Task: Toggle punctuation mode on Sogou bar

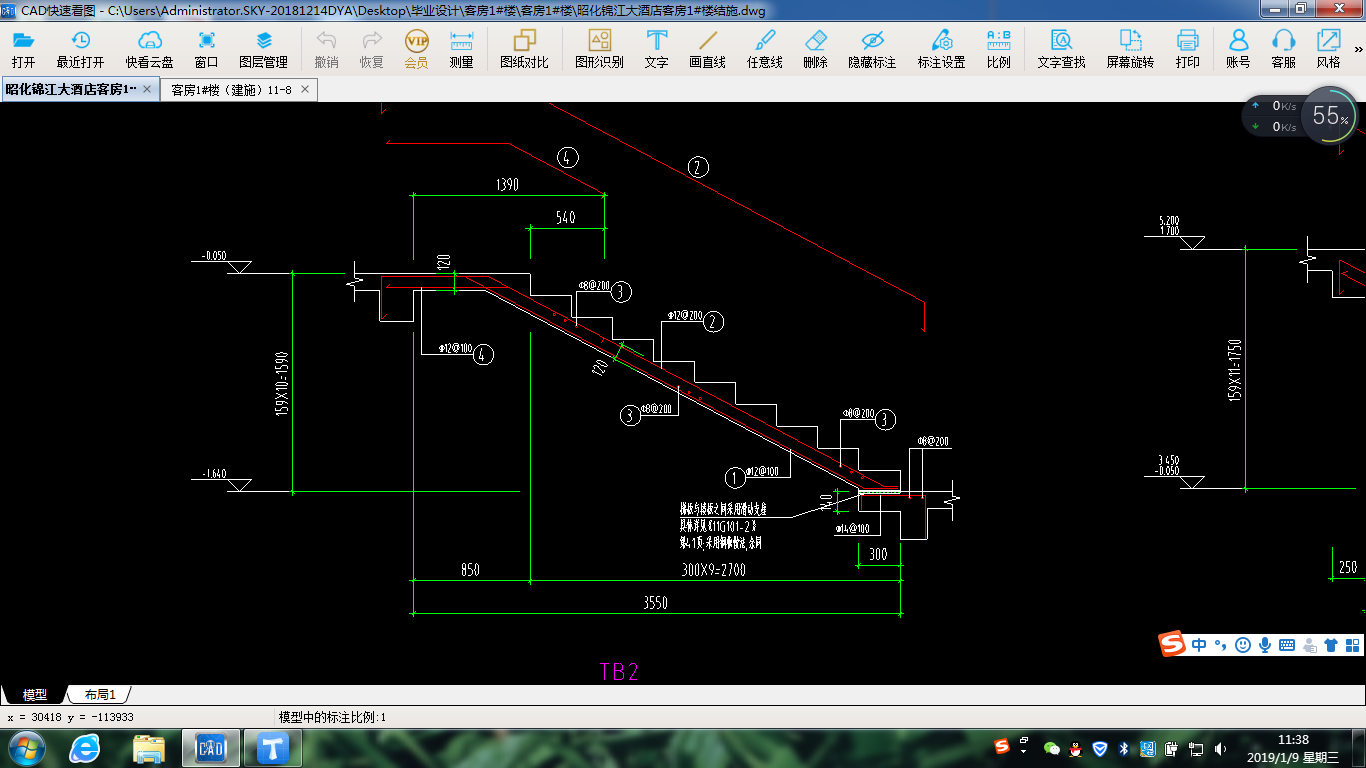Action: pos(1221,645)
